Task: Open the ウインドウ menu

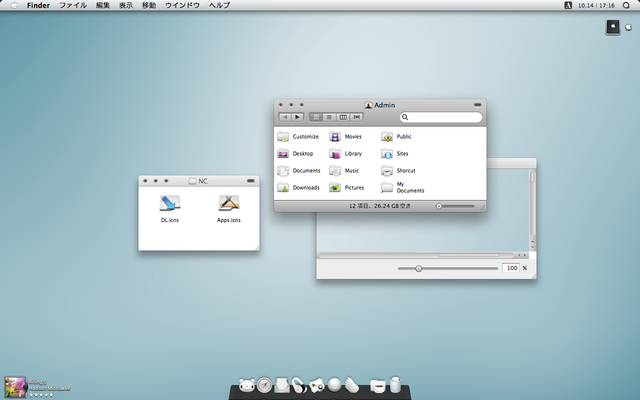Action: pyautogui.click(x=181, y=6)
